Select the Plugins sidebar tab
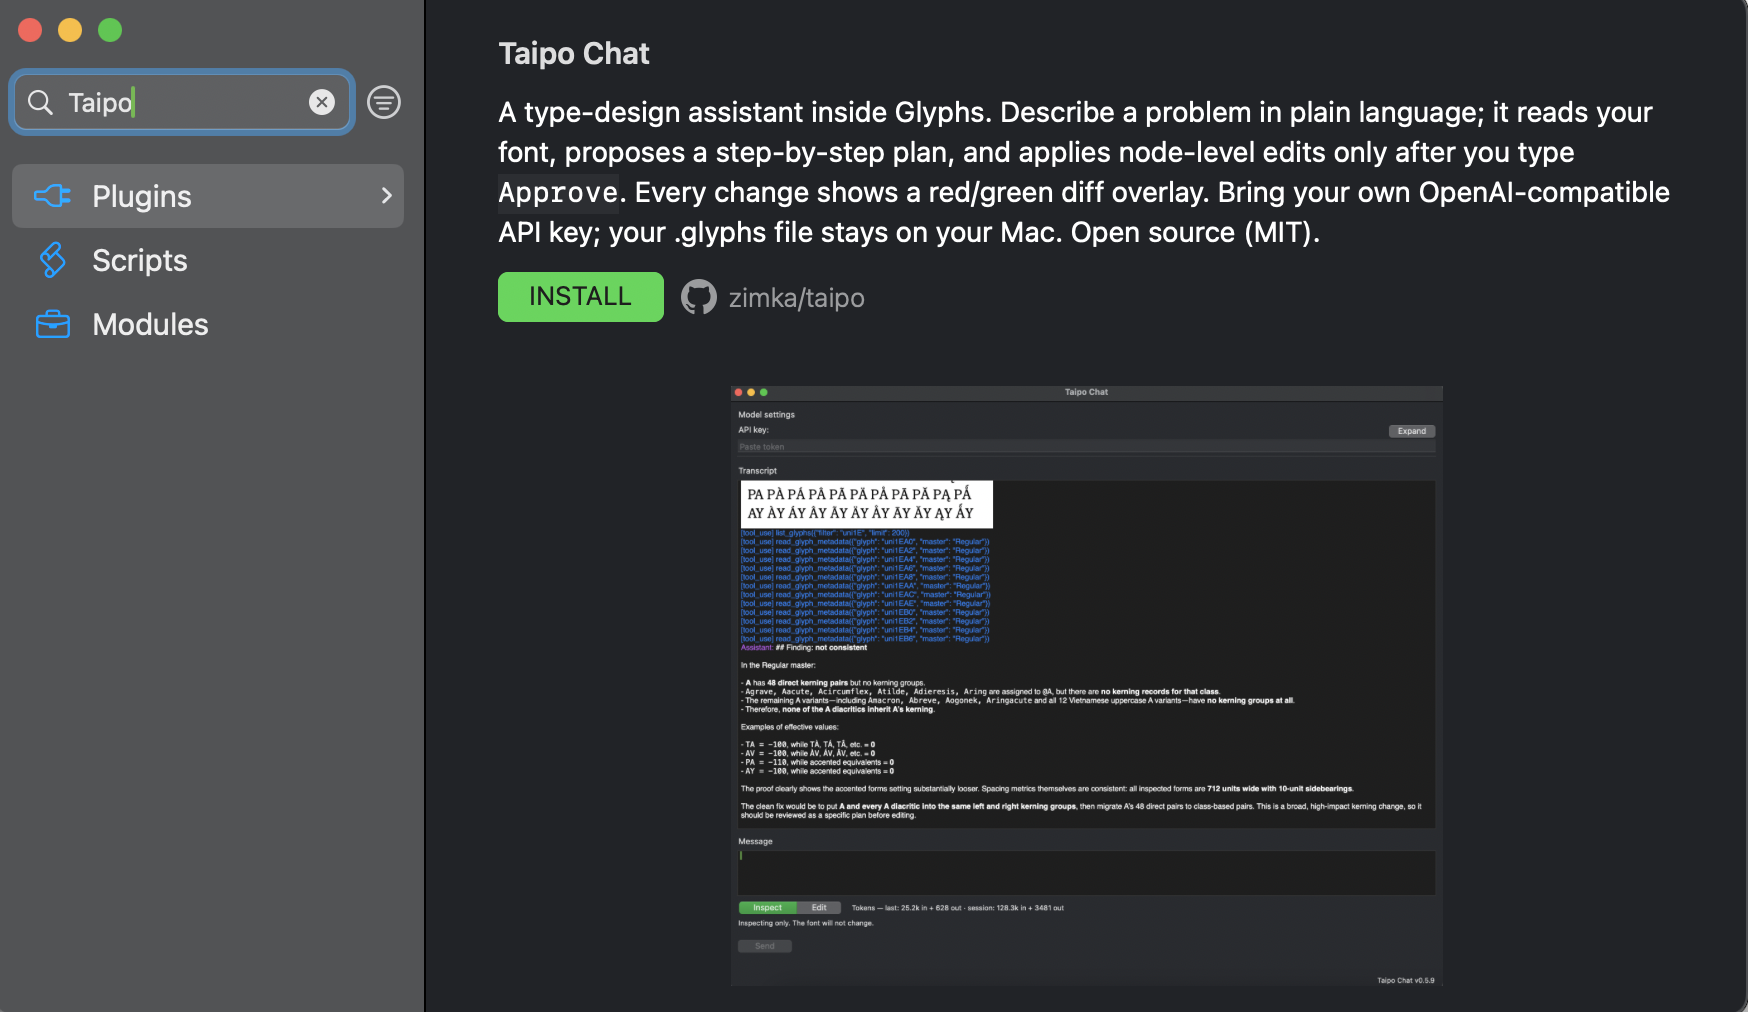Screen dimensions: 1748x1012 (208, 196)
